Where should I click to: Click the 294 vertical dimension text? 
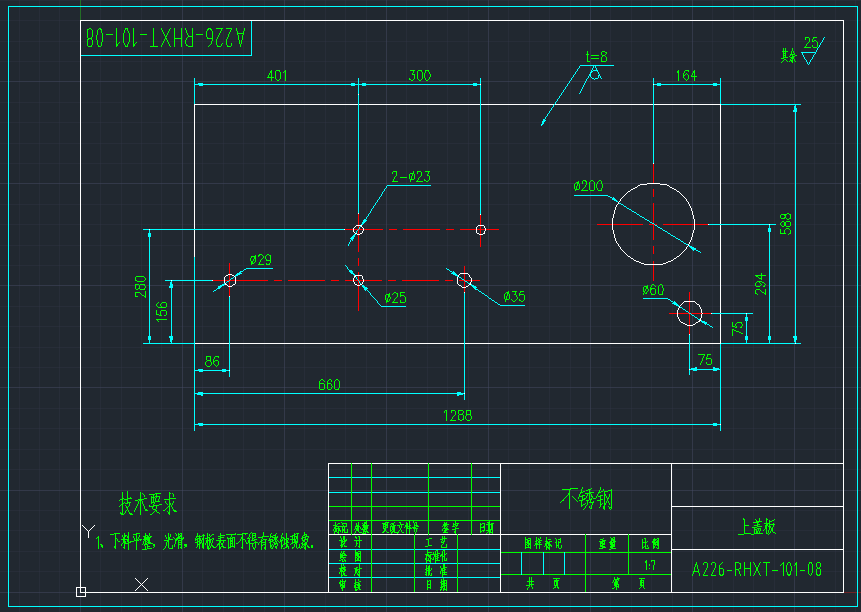760,284
